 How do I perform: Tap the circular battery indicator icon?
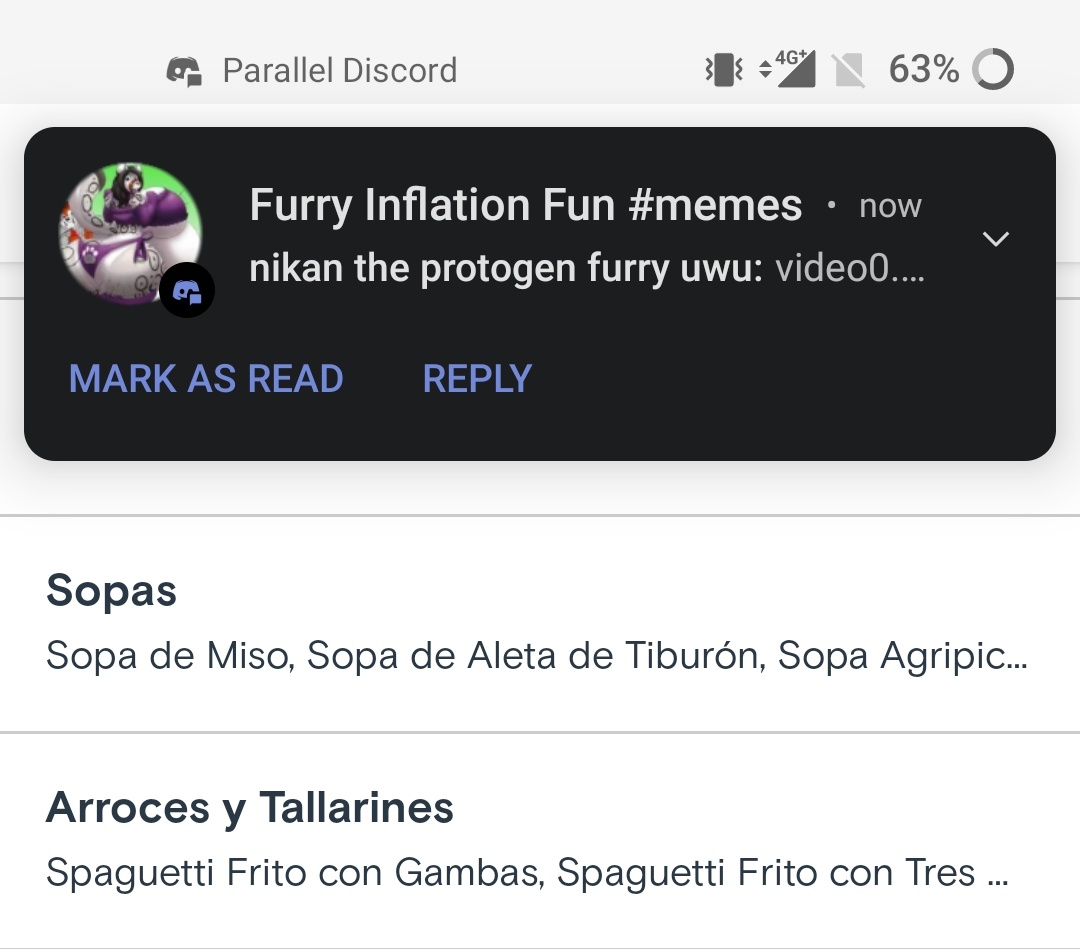[993, 70]
